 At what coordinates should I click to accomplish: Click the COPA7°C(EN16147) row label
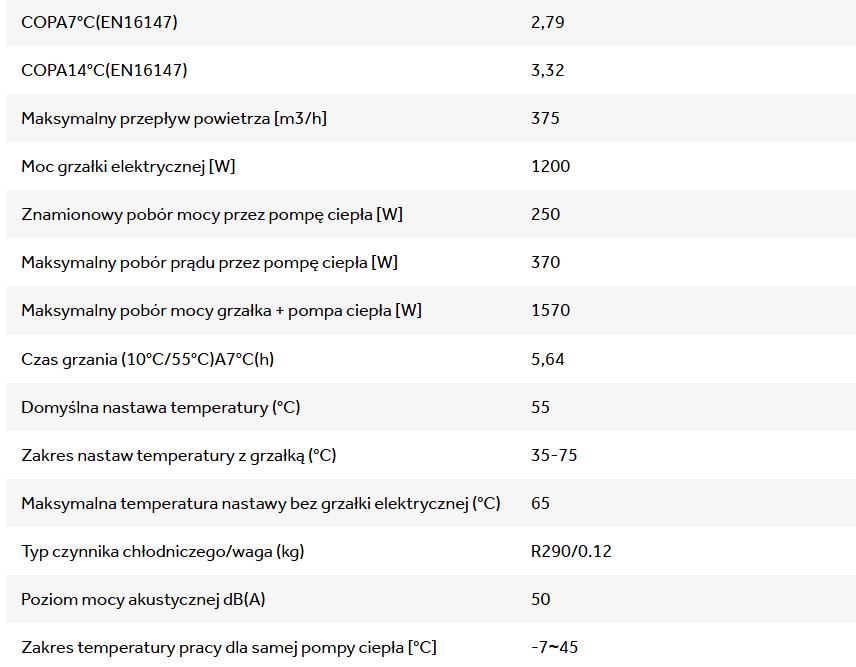point(99,22)
